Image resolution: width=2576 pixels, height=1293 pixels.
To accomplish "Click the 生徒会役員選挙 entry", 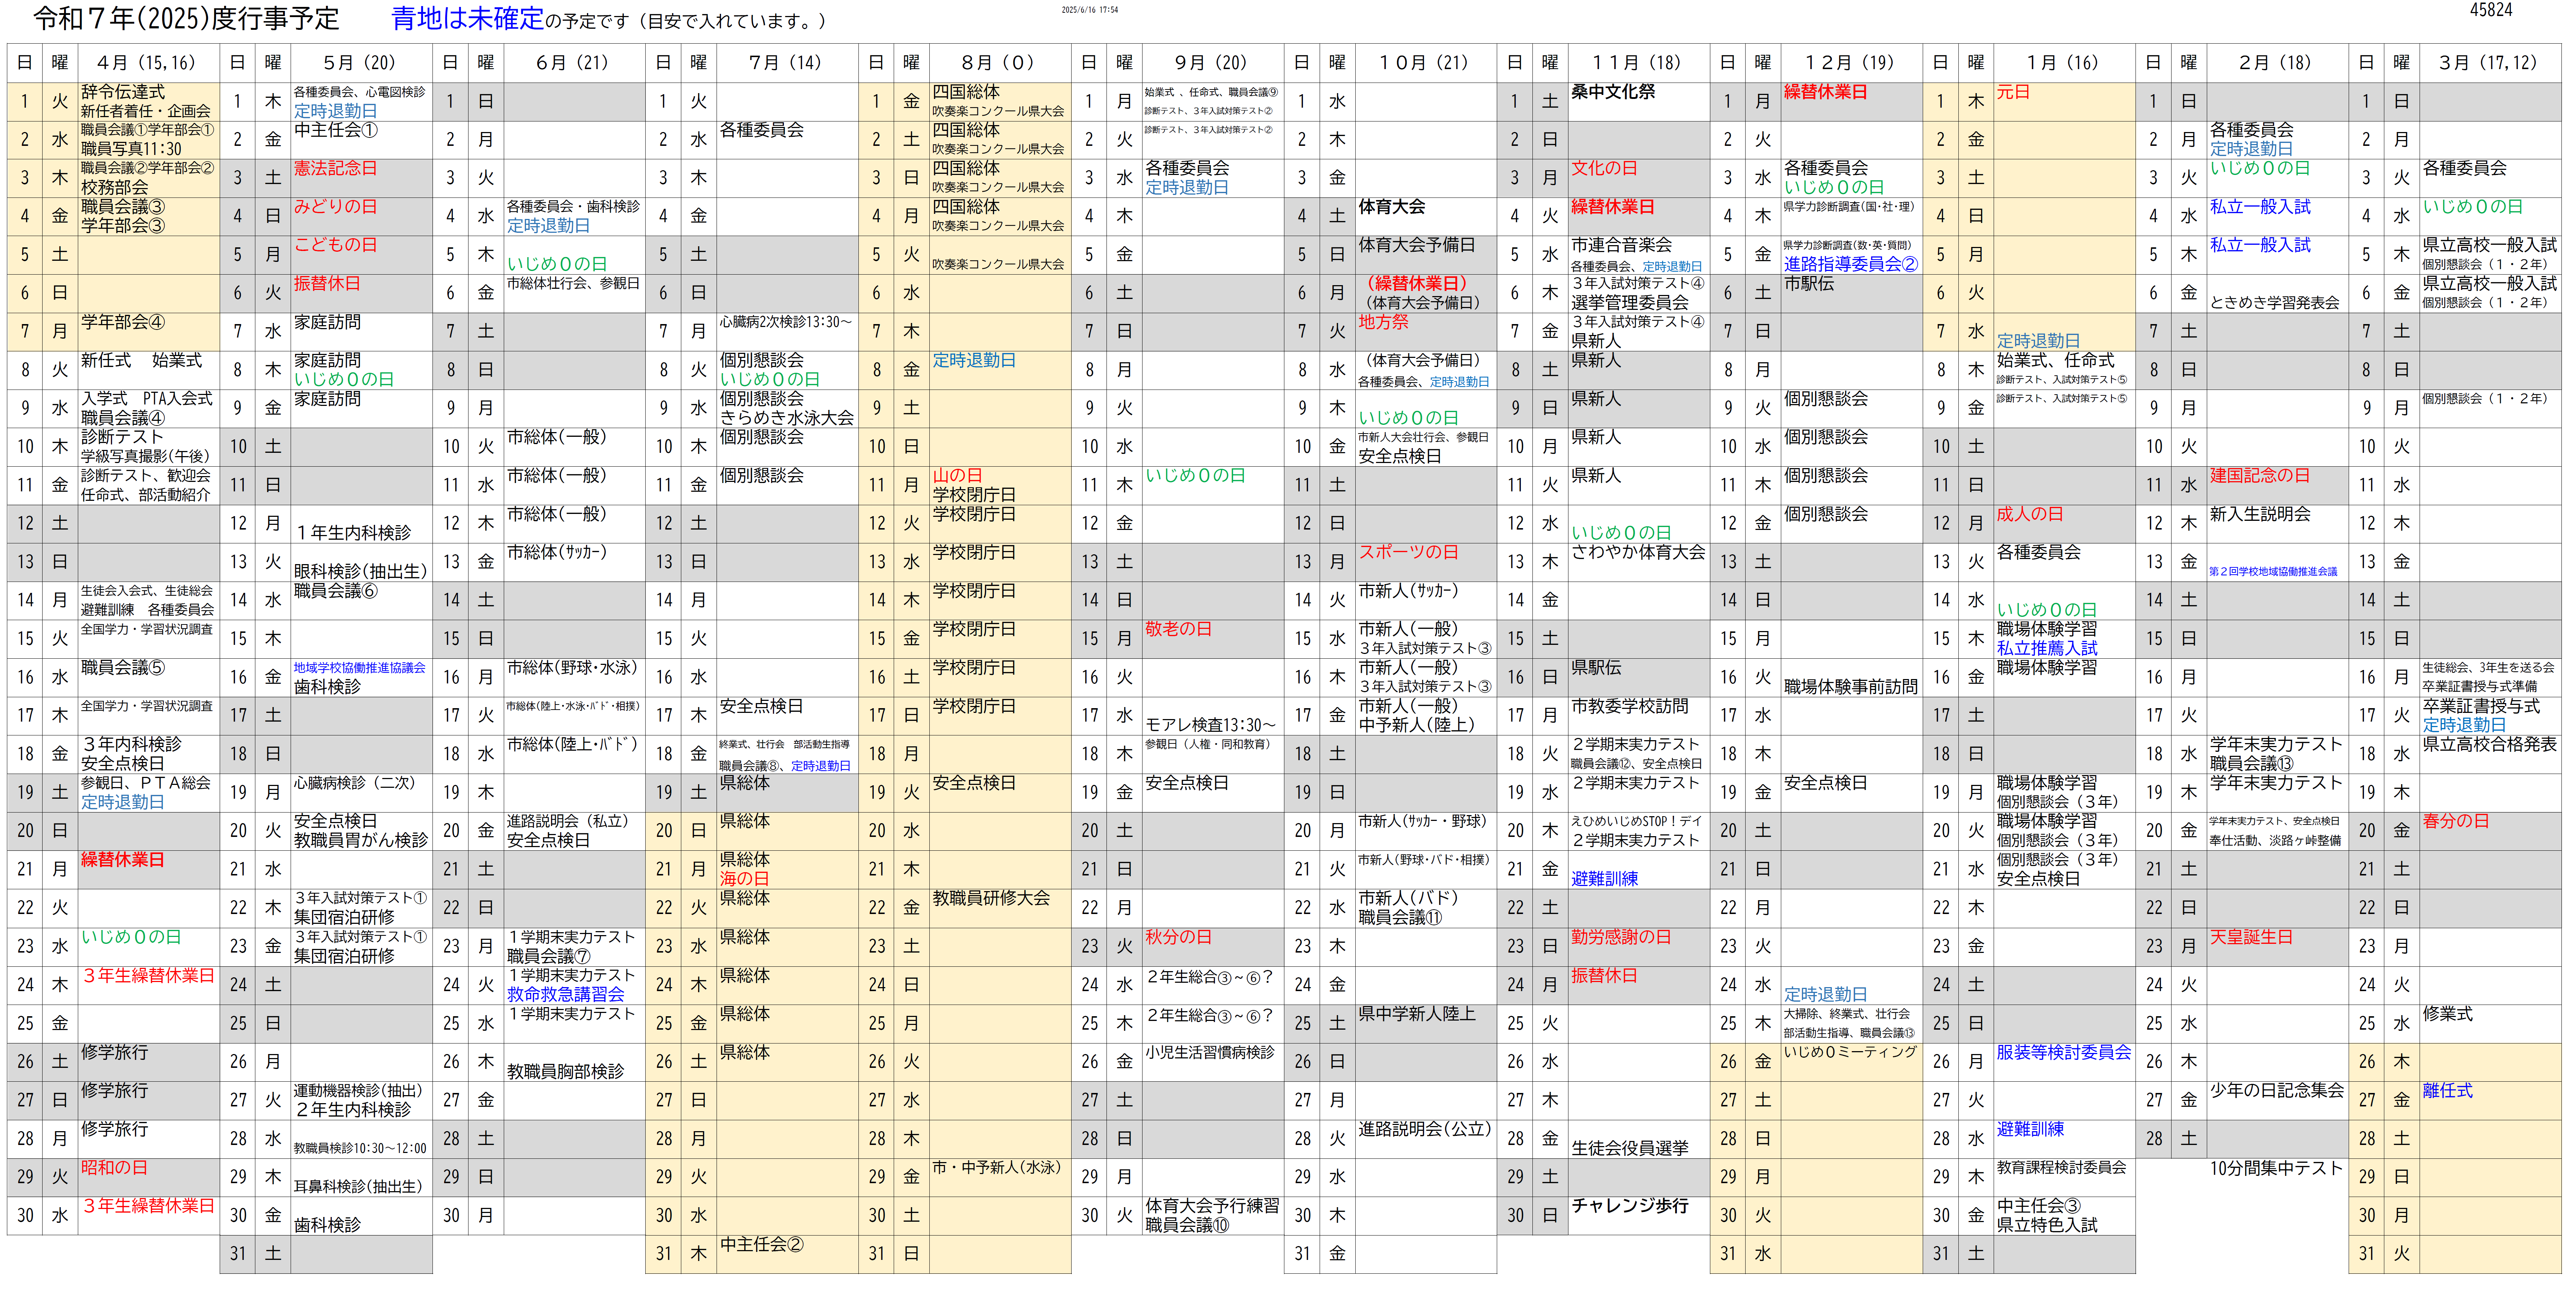I will 1630,1149.
